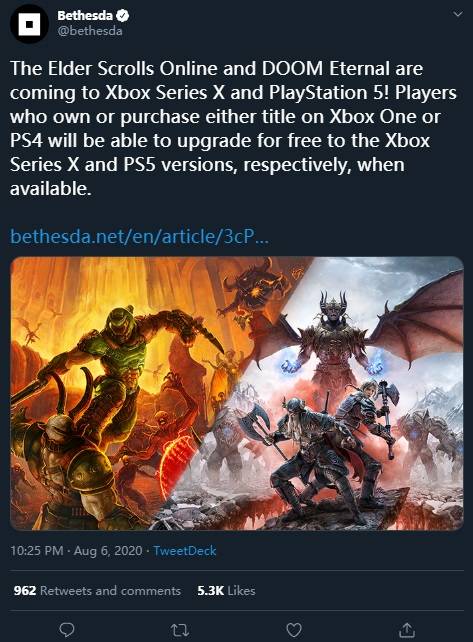The image size is (473, 642).
Task: Reply to the tweet with the speech bubble icon
Action: [67, 629]
